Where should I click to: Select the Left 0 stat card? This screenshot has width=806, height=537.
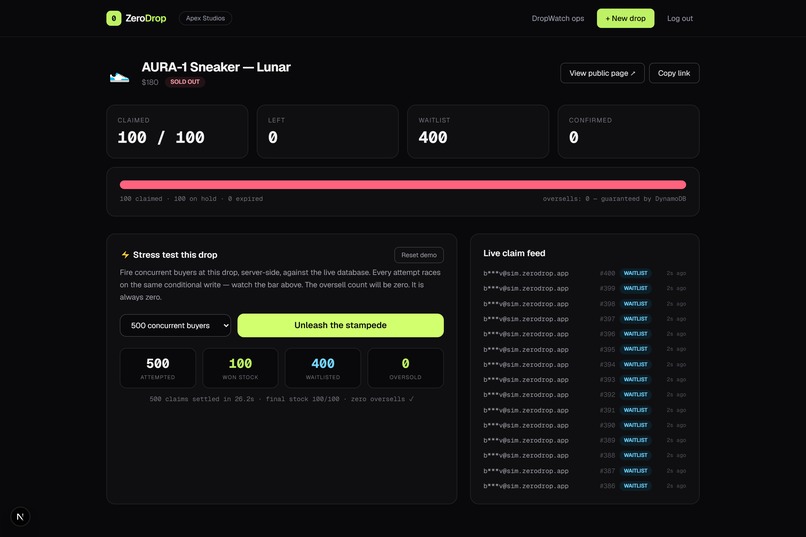[x=327, y=132]
